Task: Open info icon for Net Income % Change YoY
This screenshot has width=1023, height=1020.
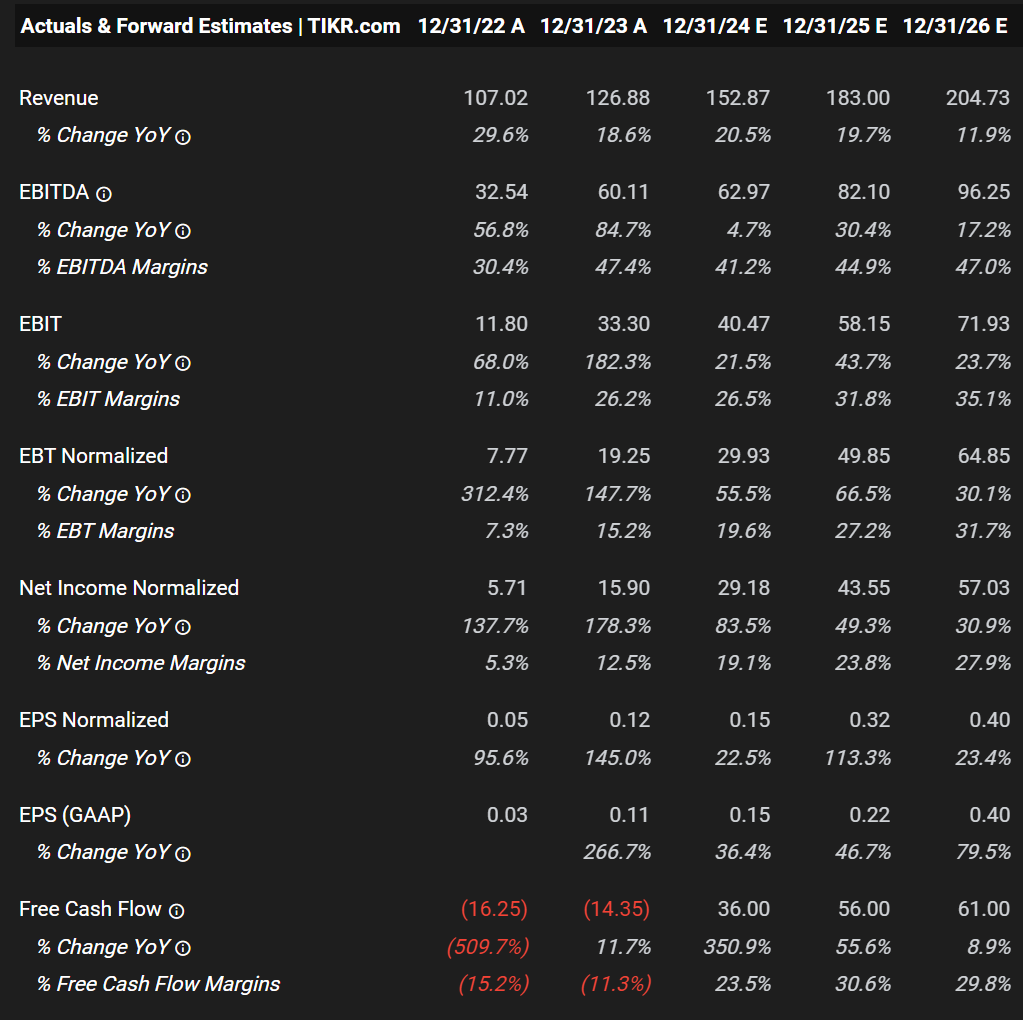Action: pos(183,628)
